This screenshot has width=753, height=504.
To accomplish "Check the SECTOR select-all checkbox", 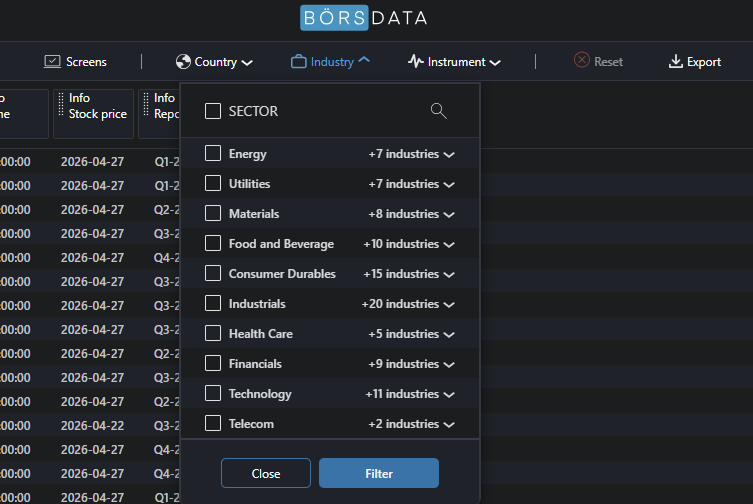I will point(213,111).
